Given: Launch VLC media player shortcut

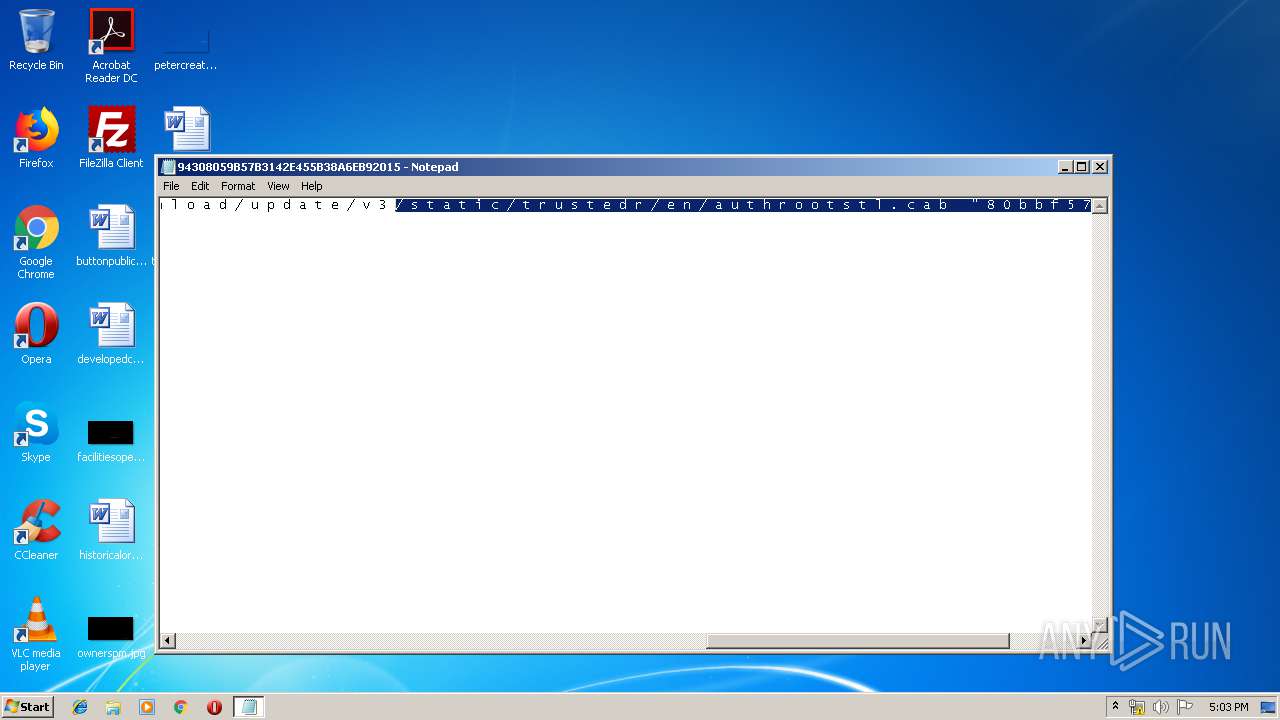Looking at the screenshot, I should click(36, 635).
